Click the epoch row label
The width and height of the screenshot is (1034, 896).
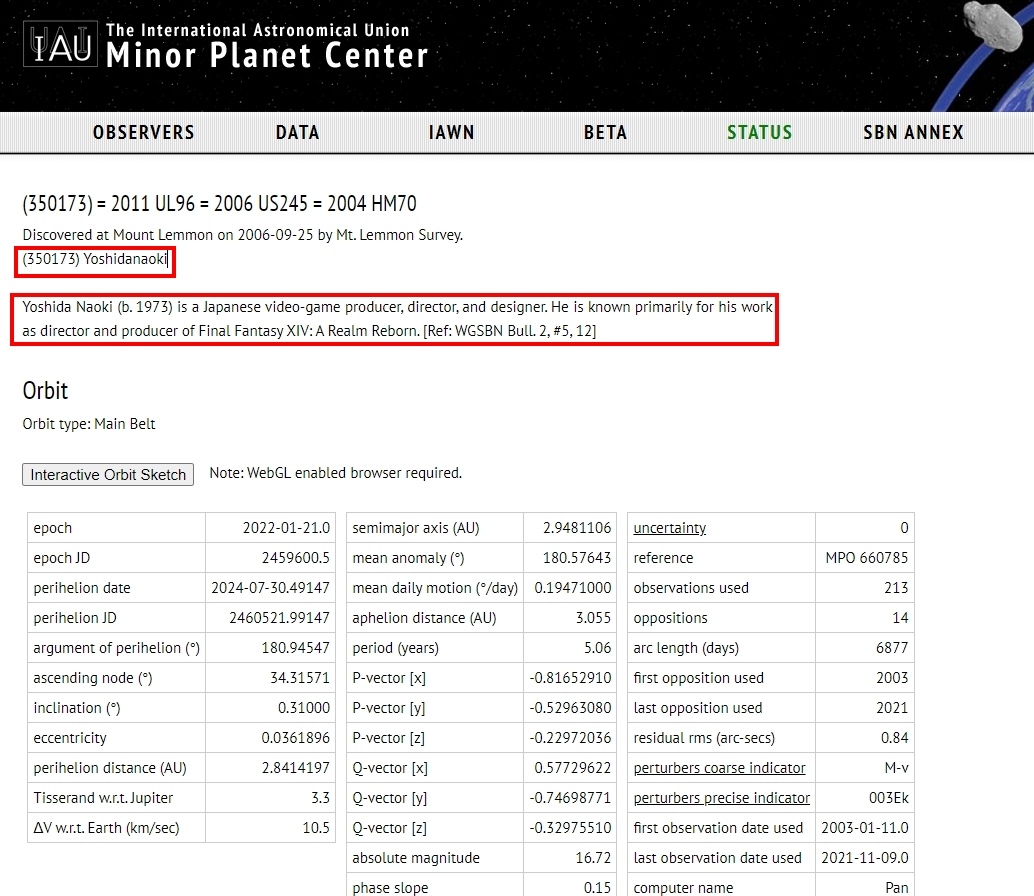[x=53, y=528]
